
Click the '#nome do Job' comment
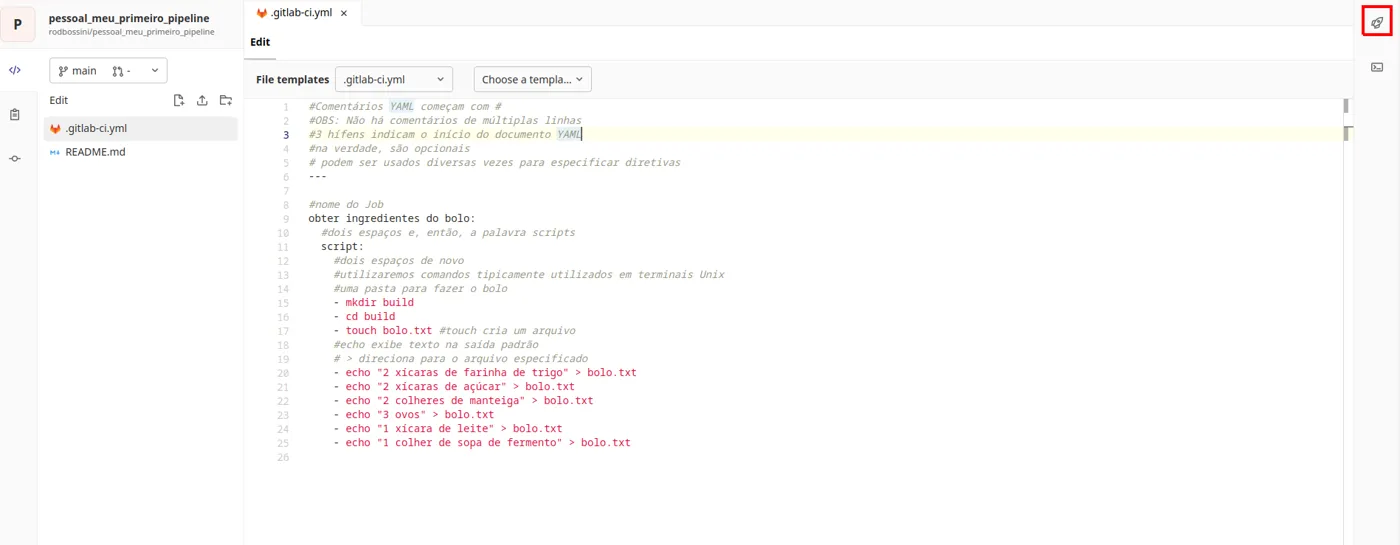[x=346, y=204]
